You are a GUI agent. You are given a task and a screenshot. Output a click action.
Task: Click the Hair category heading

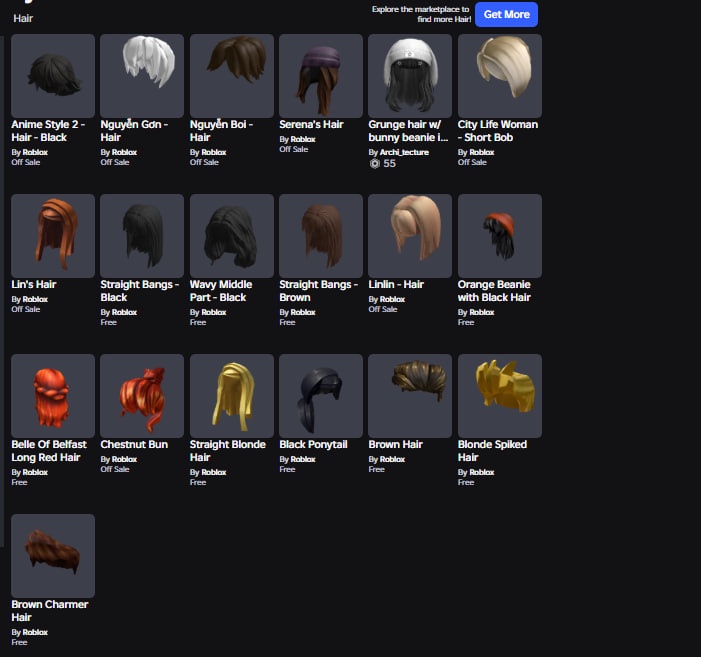pos(23,18)
